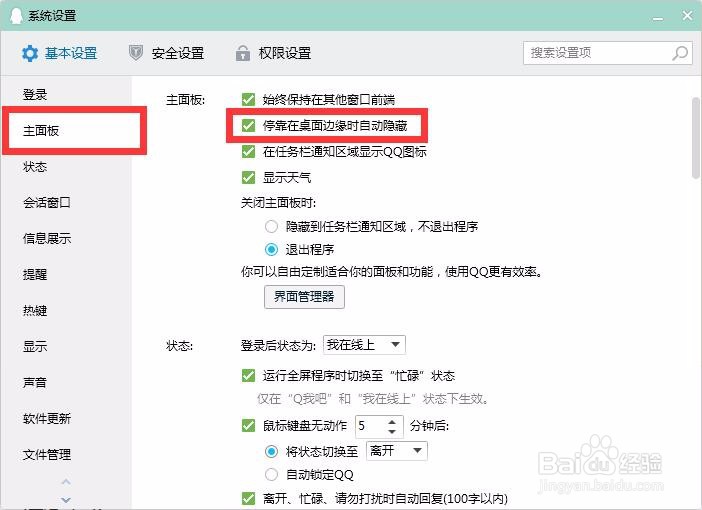The width and height of the screenshot is (702, 510).
Task: Increase idle minutes with up arrow
Action: (x=392, y=422)
